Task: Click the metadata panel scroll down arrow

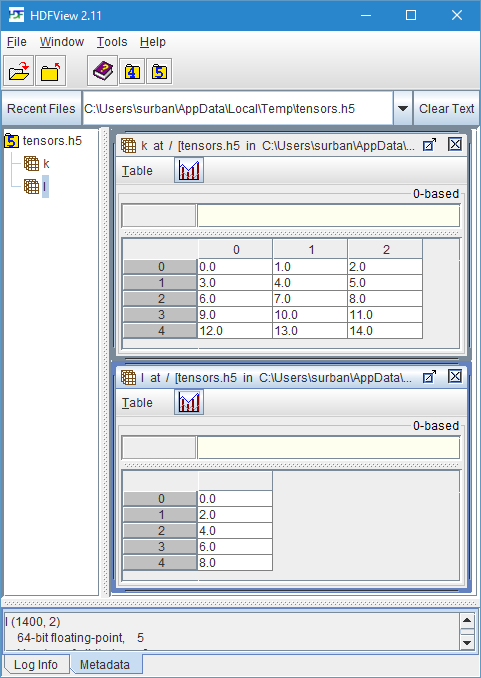Action: pyautogui.click(x=467, y=642)
